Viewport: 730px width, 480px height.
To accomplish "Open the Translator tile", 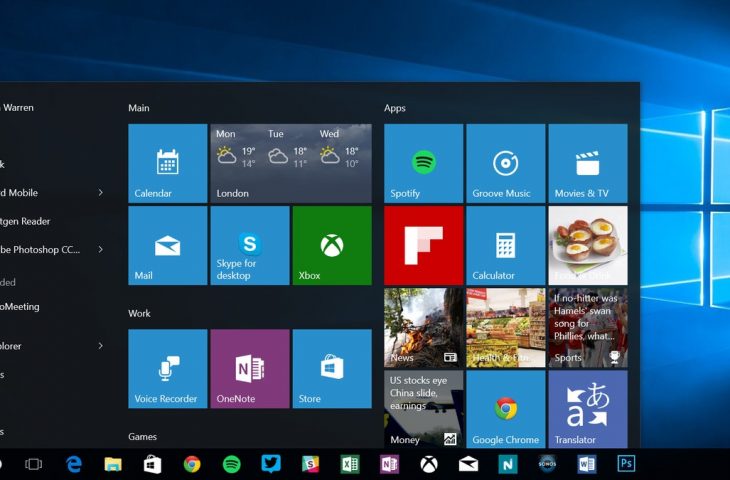I will [588, 409].
